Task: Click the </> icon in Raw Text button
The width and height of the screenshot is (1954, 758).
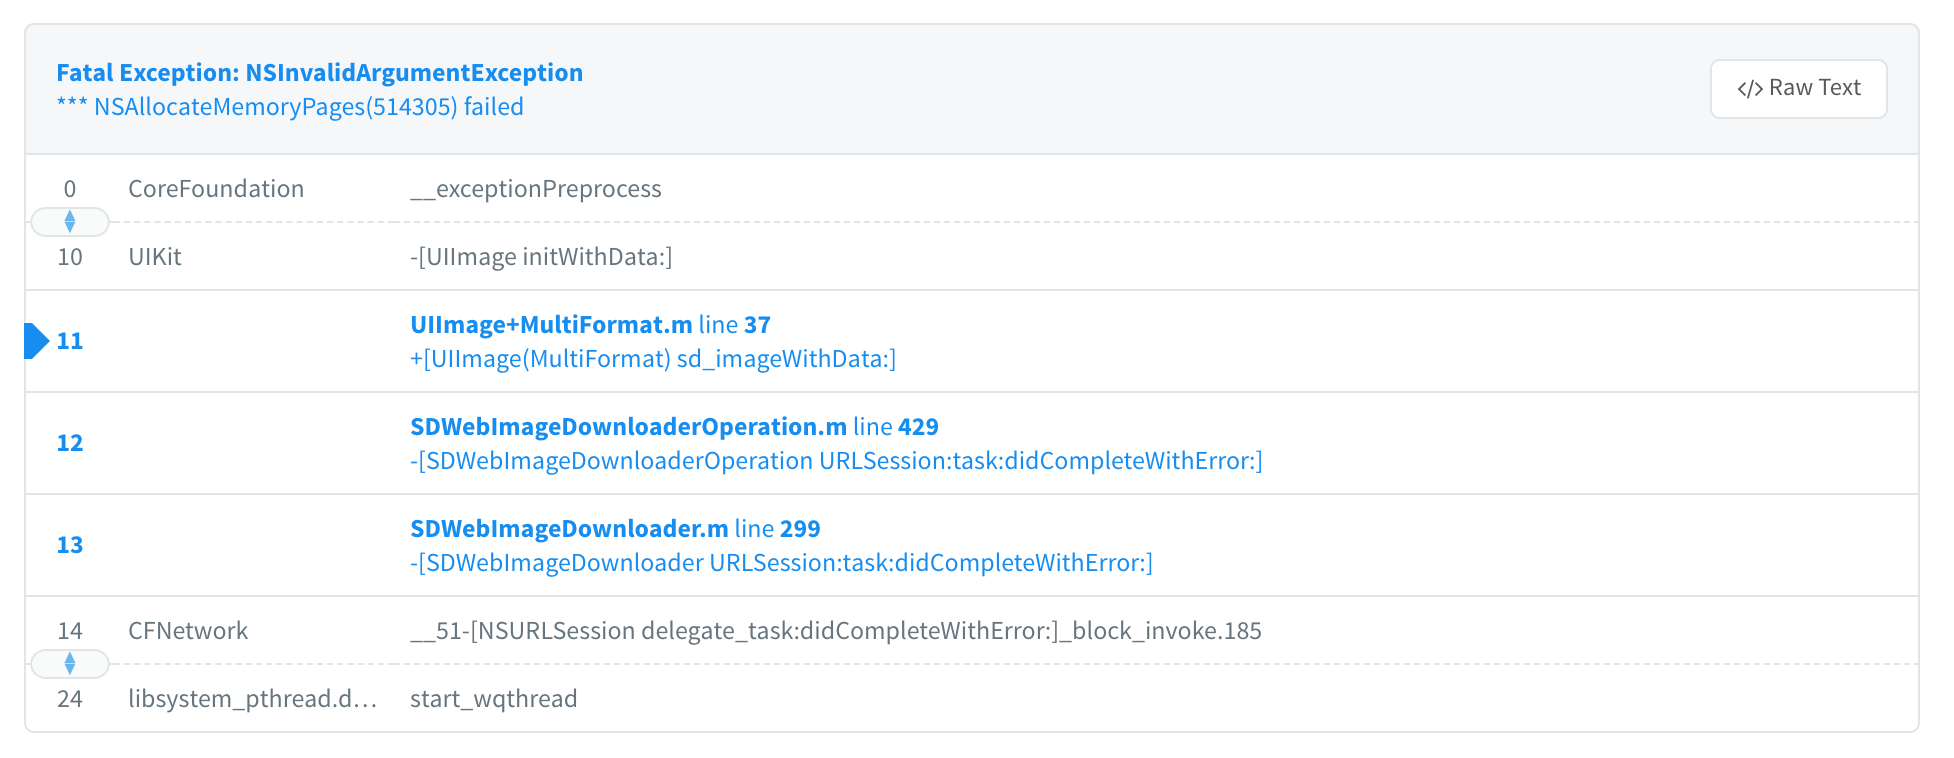Action: pyautogui.click(x=1750, y=88)
